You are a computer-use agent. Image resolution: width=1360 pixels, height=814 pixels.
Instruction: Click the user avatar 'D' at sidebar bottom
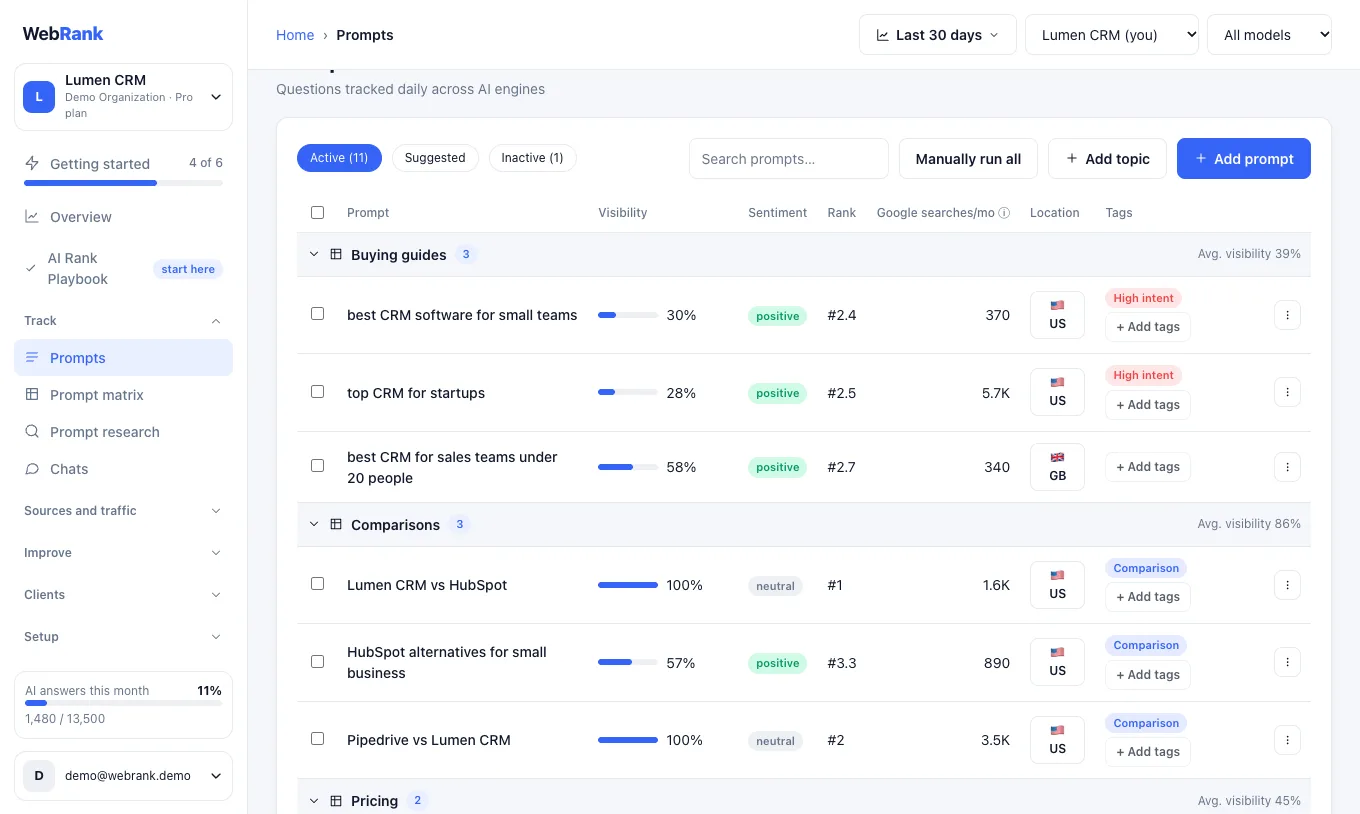click(39, 776)
